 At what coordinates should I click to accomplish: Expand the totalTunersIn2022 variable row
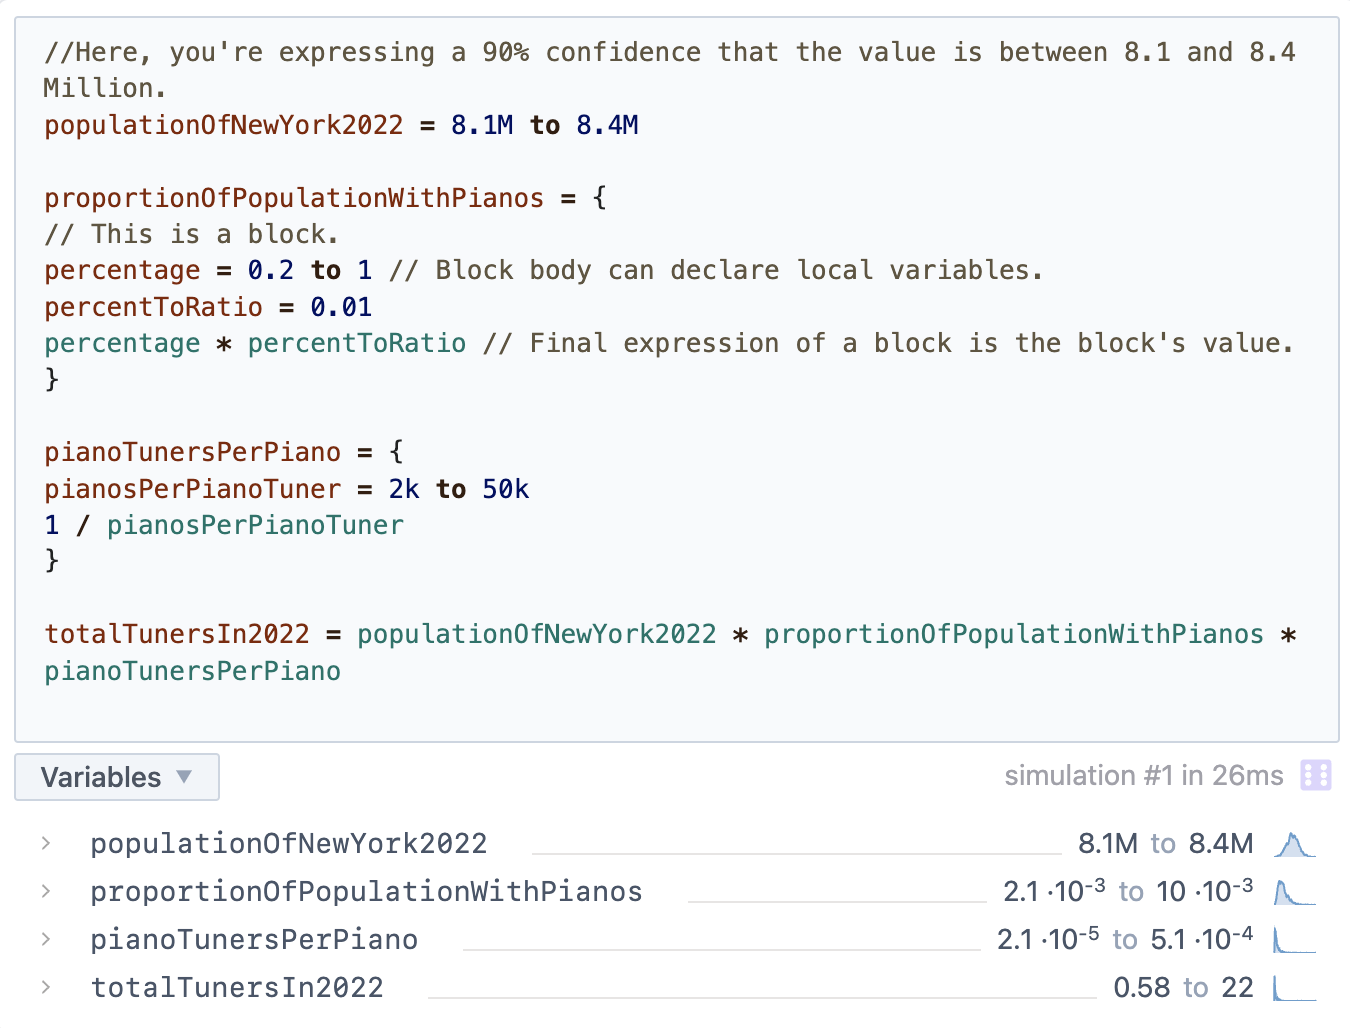coord(46,987)
